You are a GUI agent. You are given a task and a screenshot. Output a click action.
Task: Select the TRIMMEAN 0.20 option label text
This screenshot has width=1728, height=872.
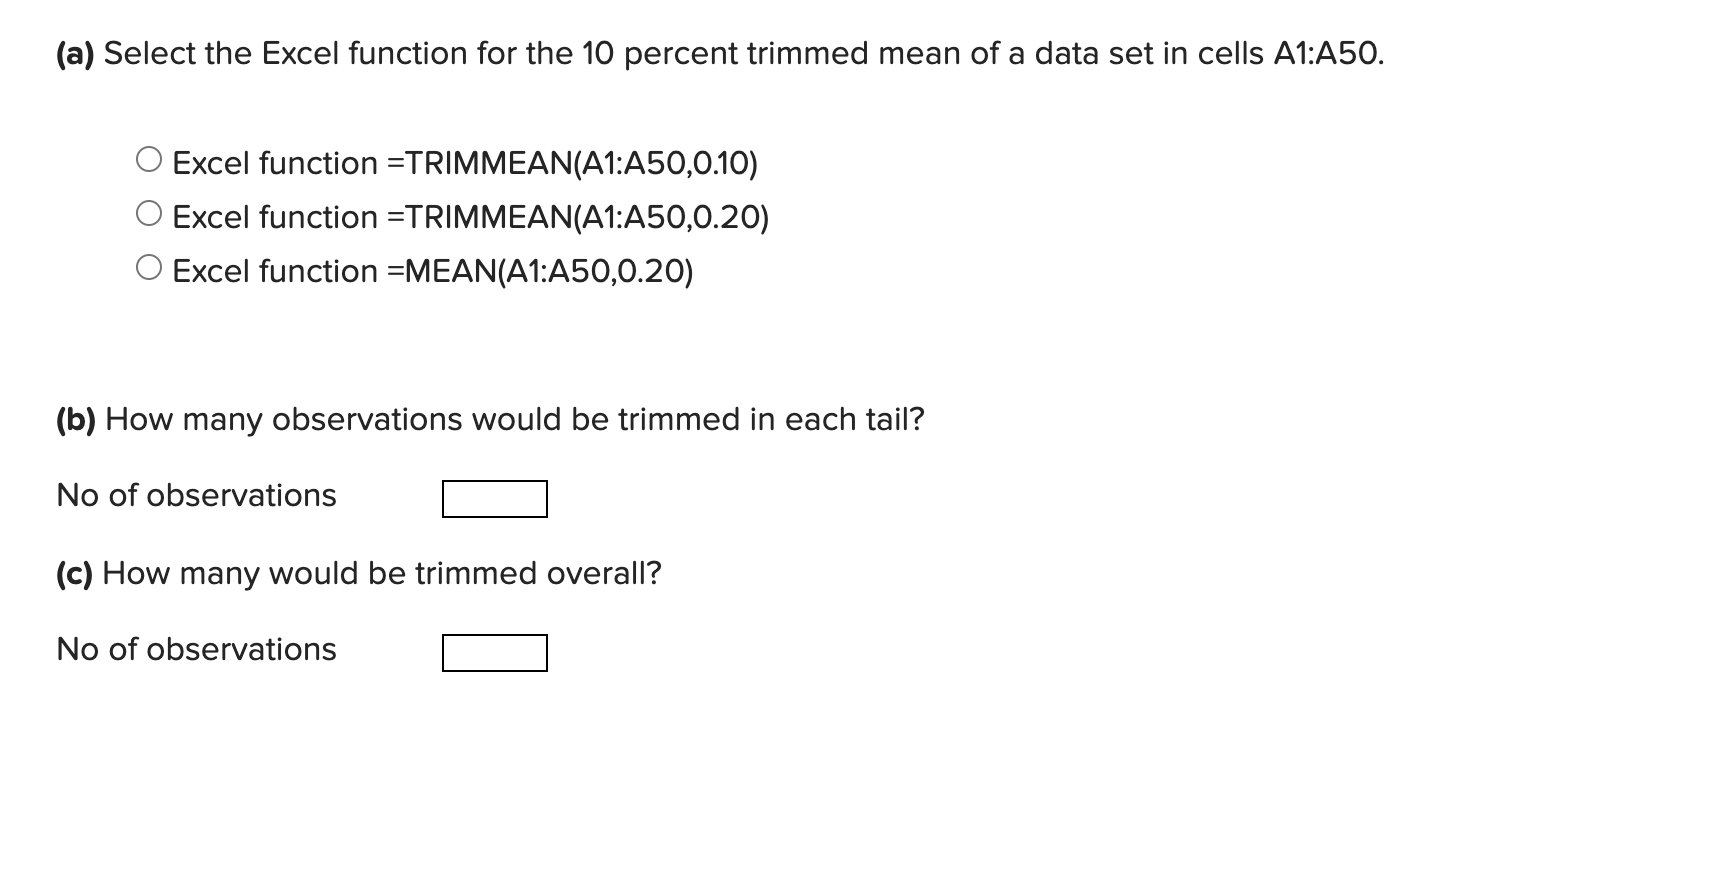tap(470, 217)
